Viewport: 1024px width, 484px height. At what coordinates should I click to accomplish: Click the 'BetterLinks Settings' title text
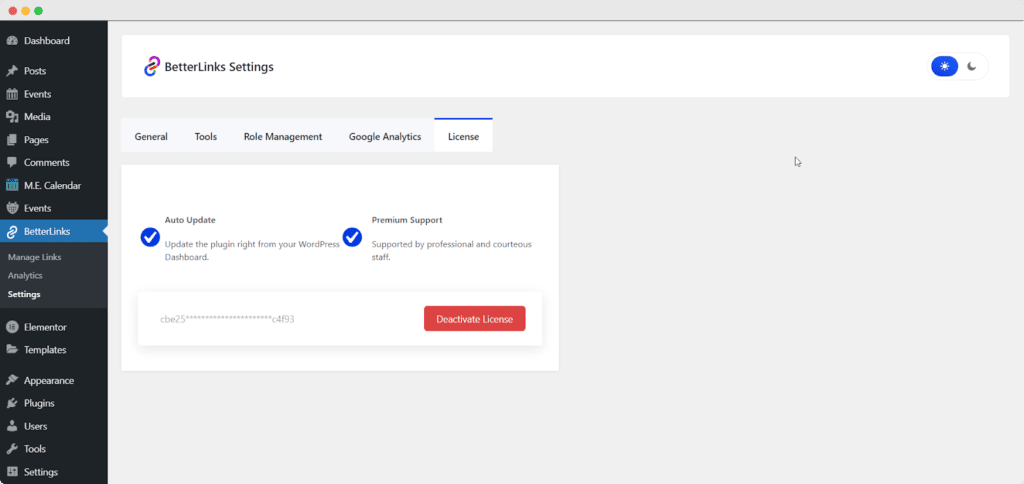219,67
